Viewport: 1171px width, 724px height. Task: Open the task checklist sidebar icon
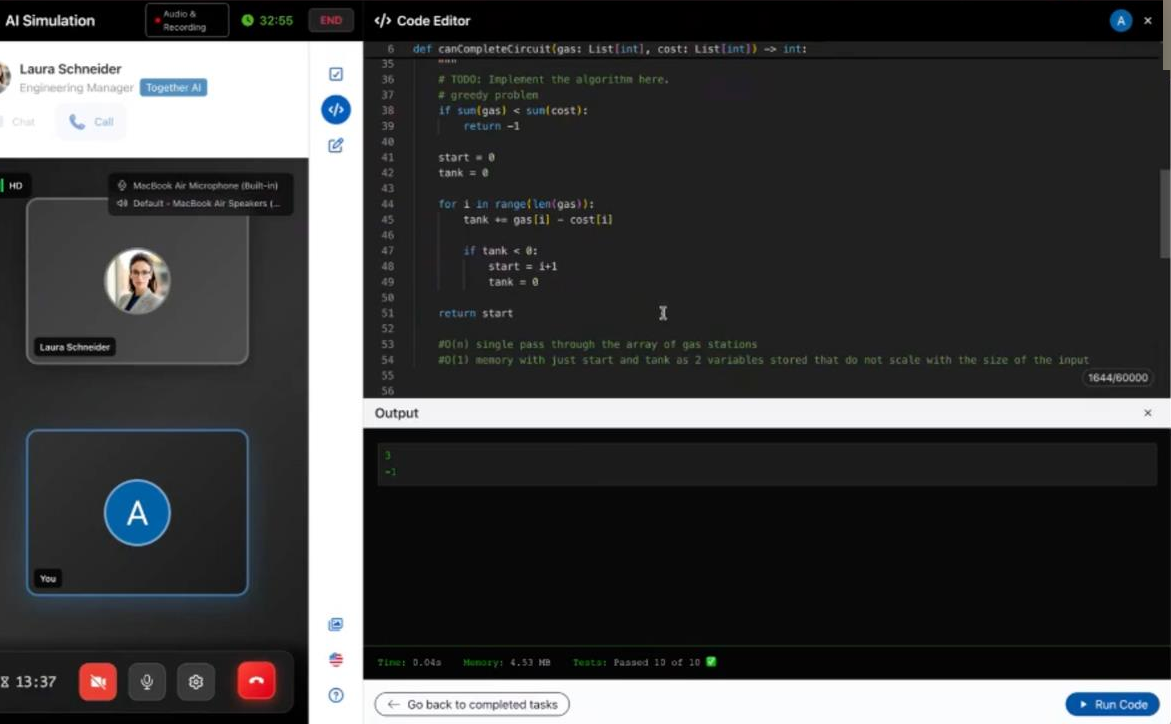(x=336, y=74)
